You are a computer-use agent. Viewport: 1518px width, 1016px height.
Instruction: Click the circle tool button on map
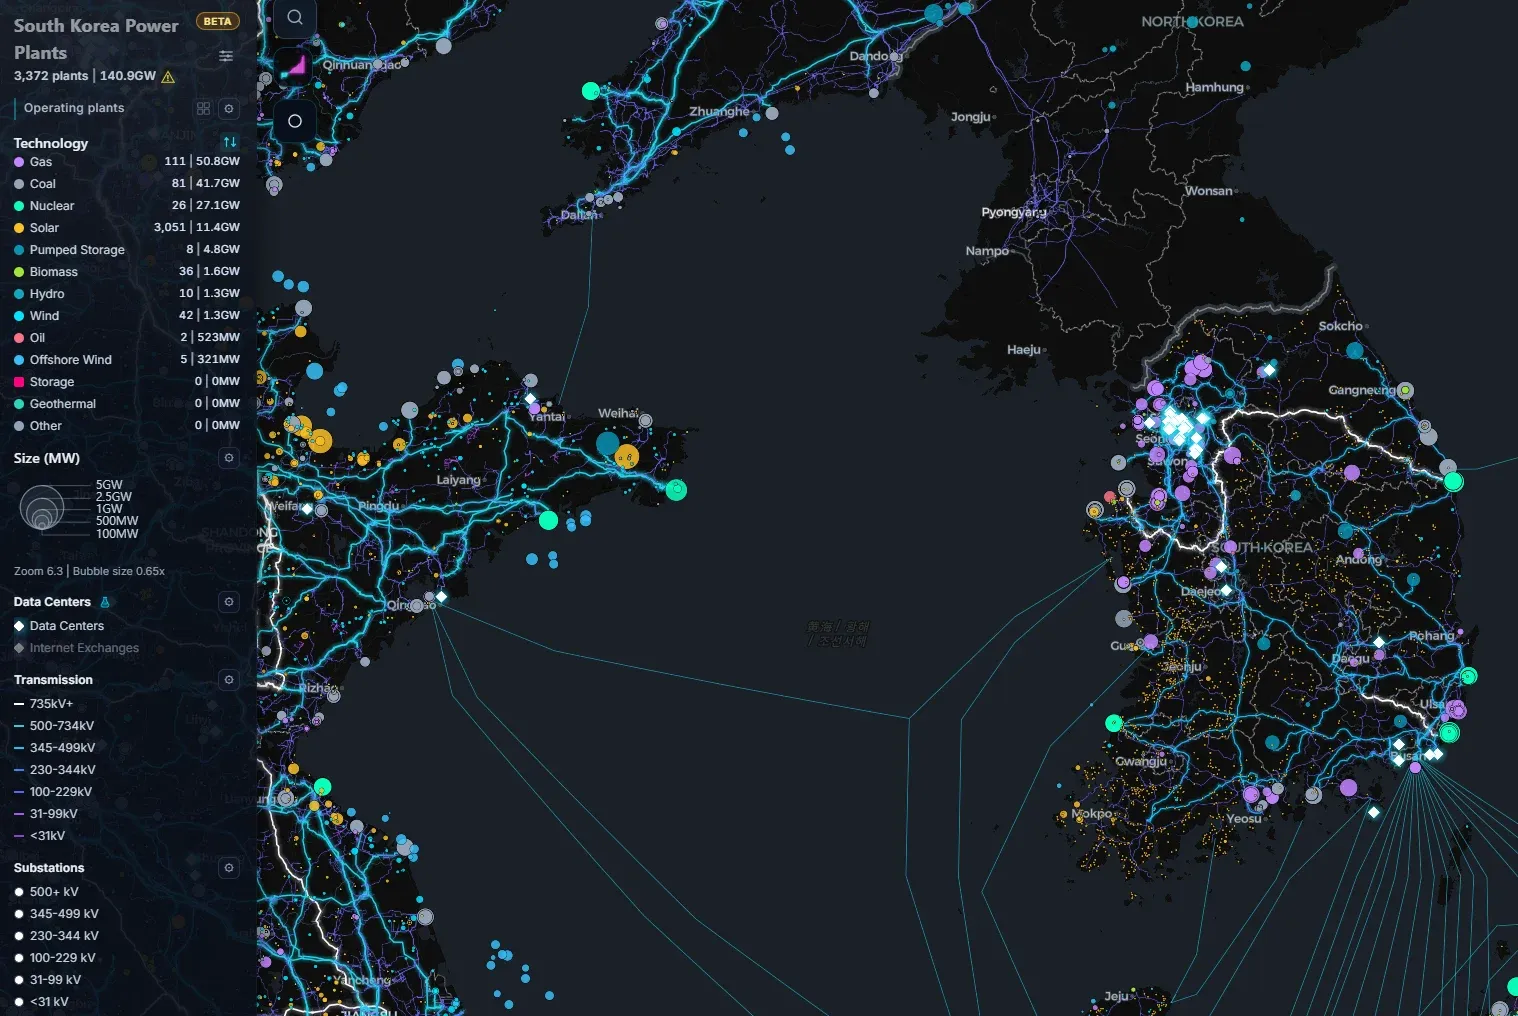(x=294, y=121)
